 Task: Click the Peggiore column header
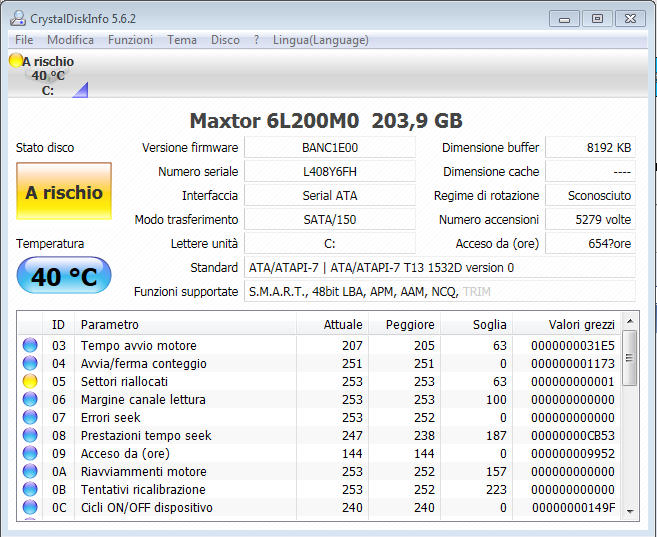(x=404, y=324)
